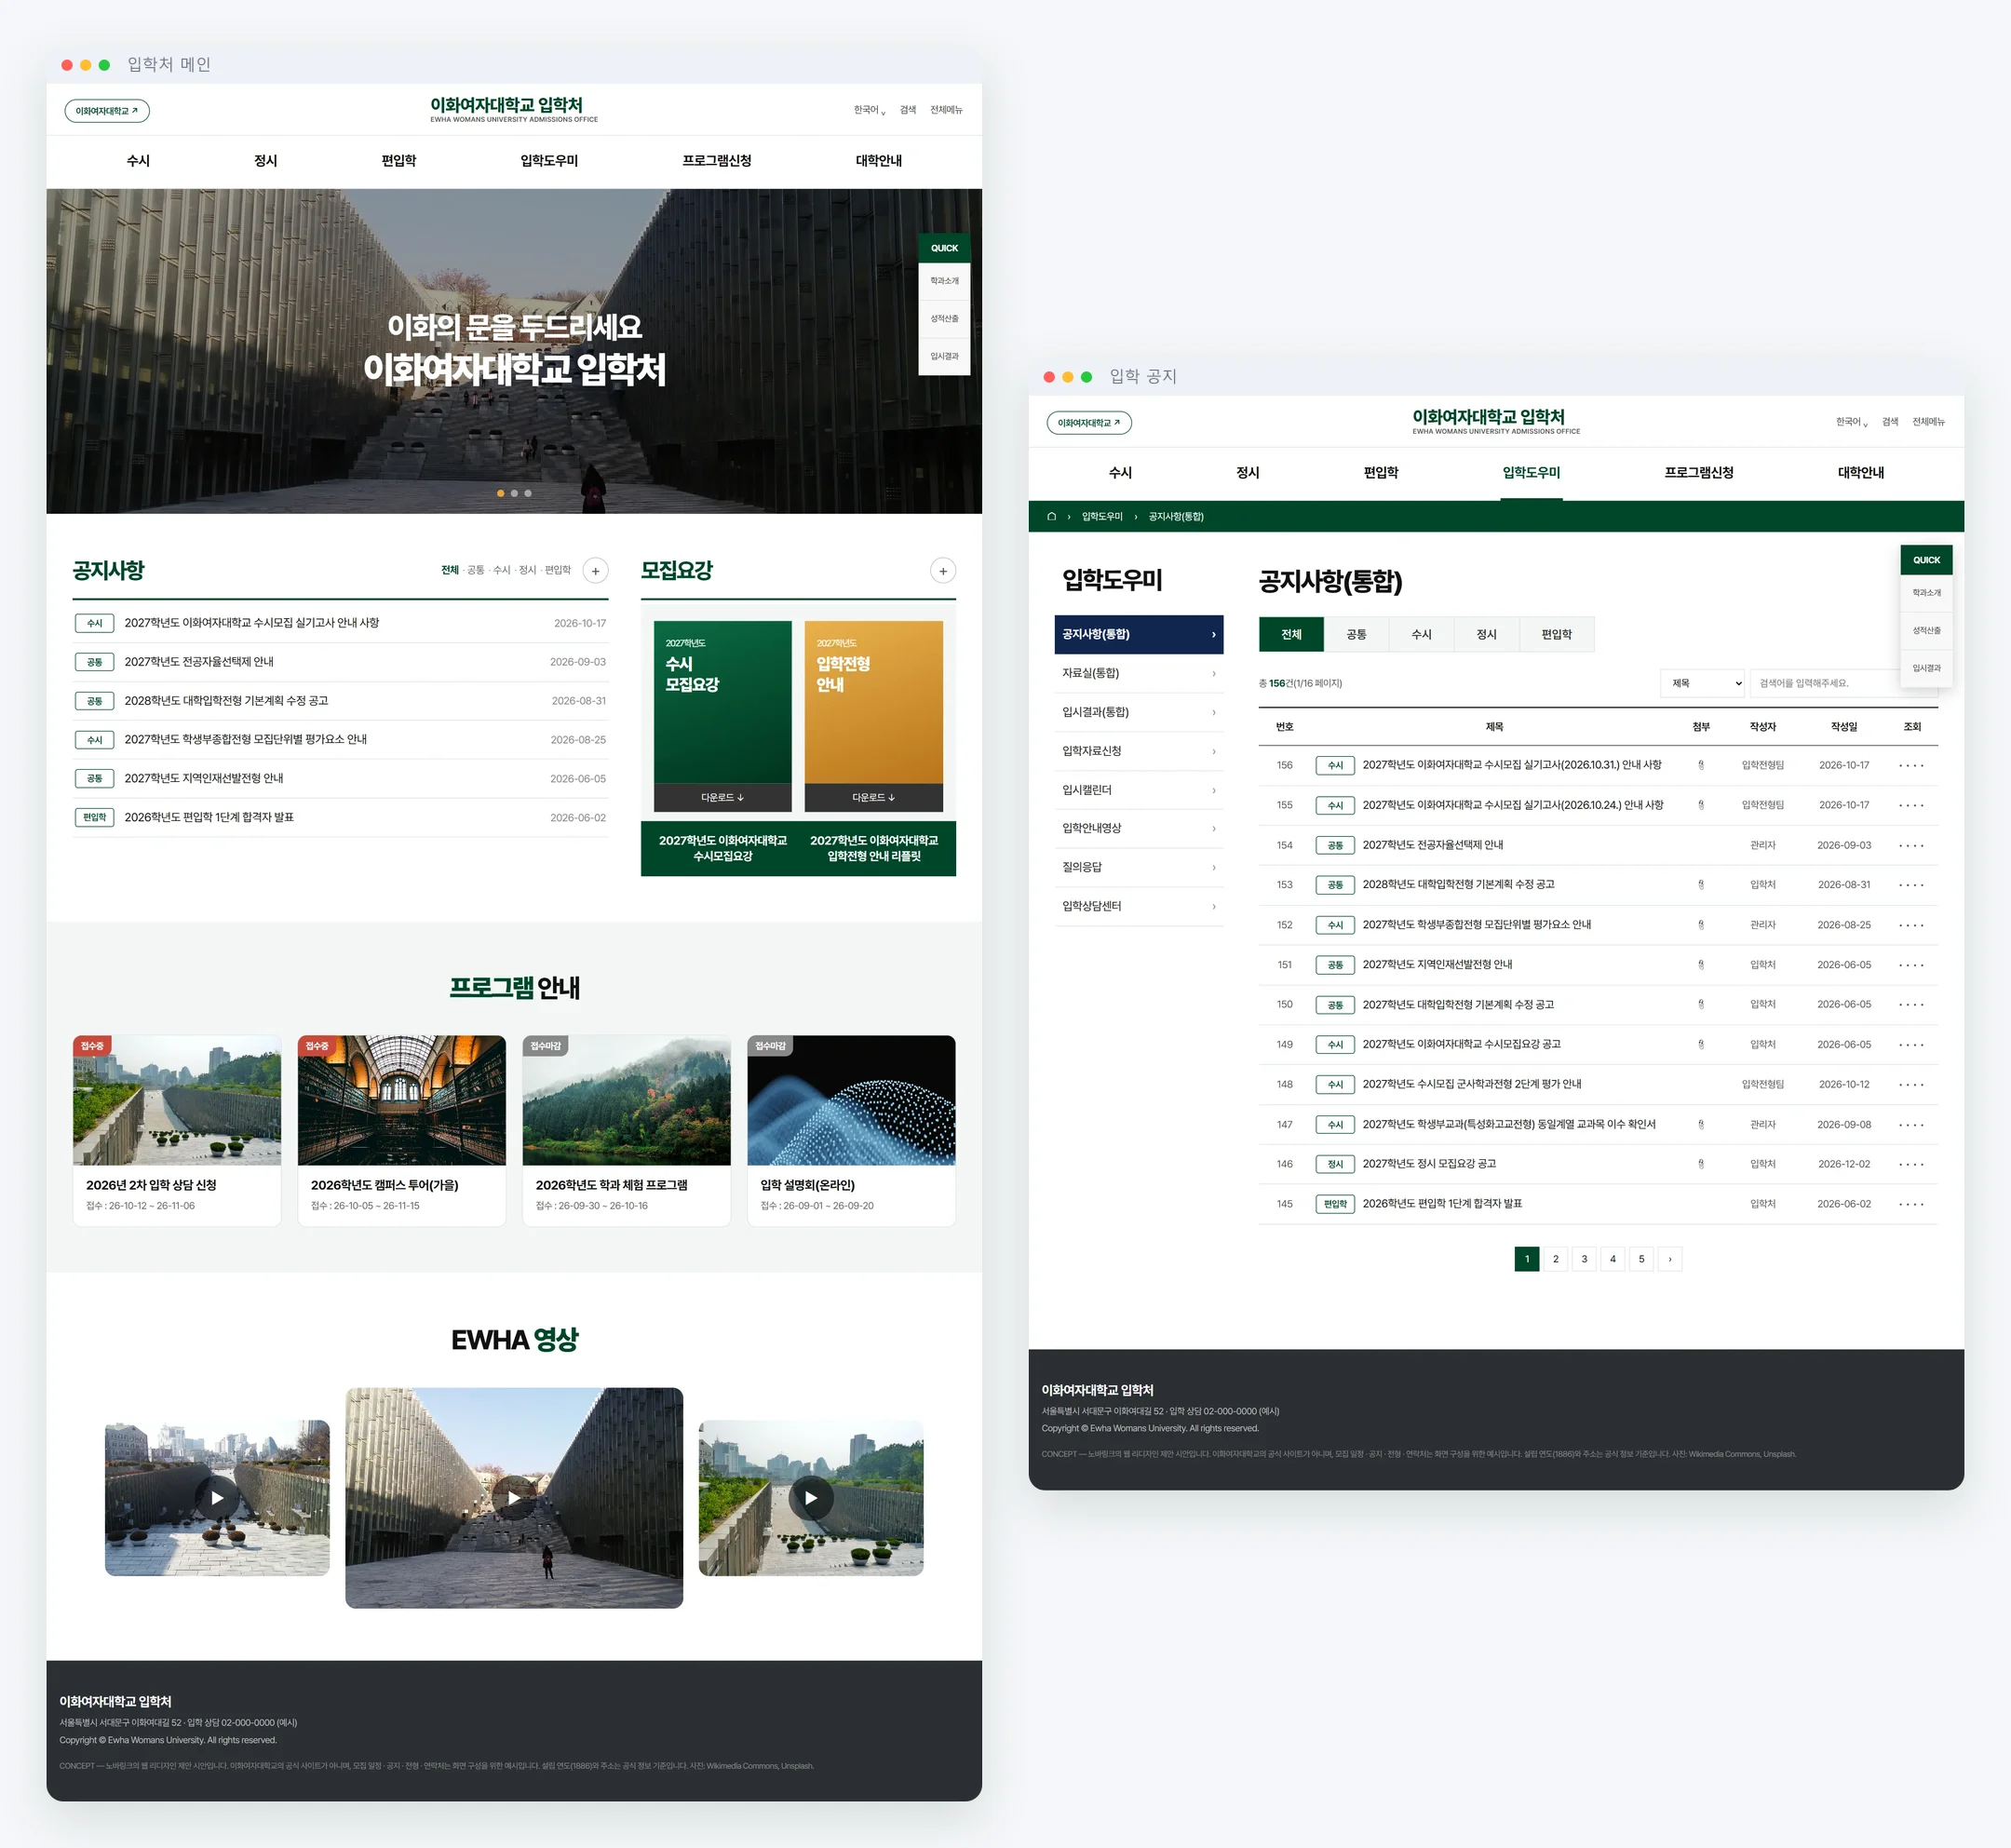The height and width of the screenshot is (1848, 2011).
Task: Click the 이화여자대학교 external link badge in 입학처 메인 window
Action: tap(107, 111)
